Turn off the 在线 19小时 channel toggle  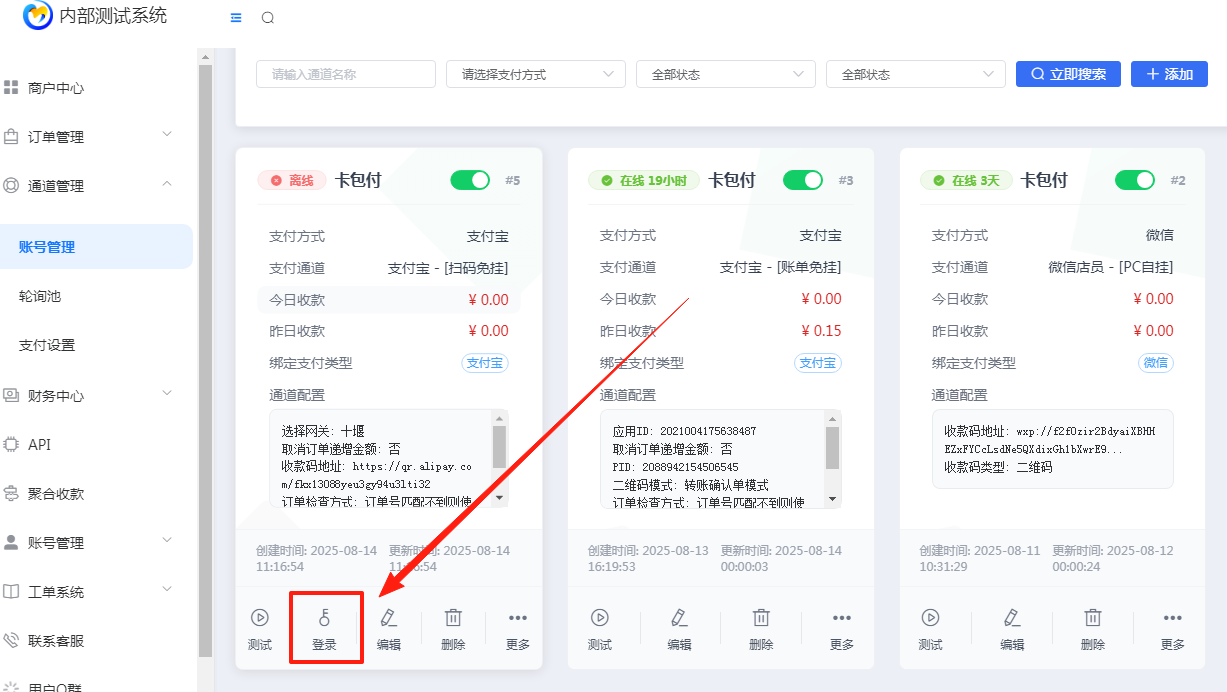pyautogui.click(x=802, y=181)
